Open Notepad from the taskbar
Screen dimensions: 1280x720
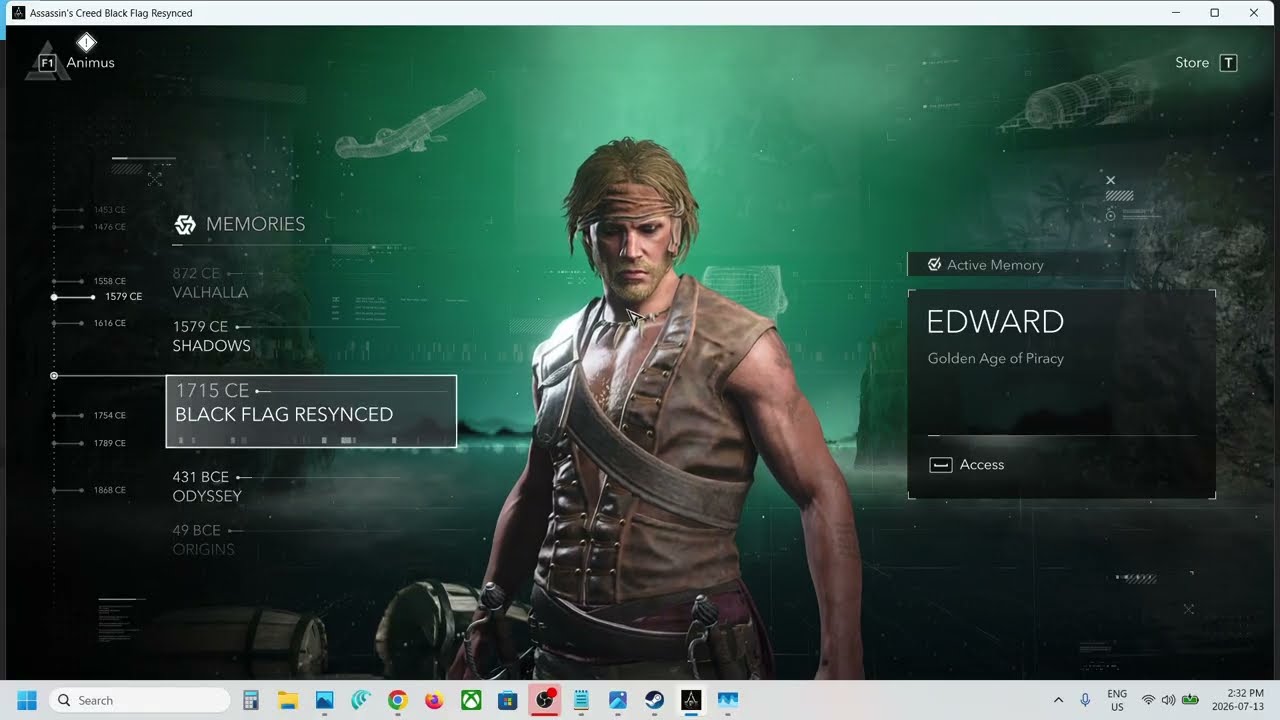click(581, 700)
